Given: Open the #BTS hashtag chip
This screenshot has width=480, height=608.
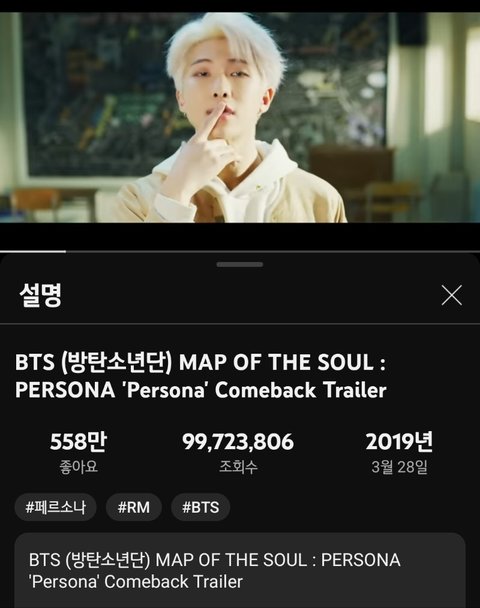Looking at the screenshot, I should (x=200, y=507).
